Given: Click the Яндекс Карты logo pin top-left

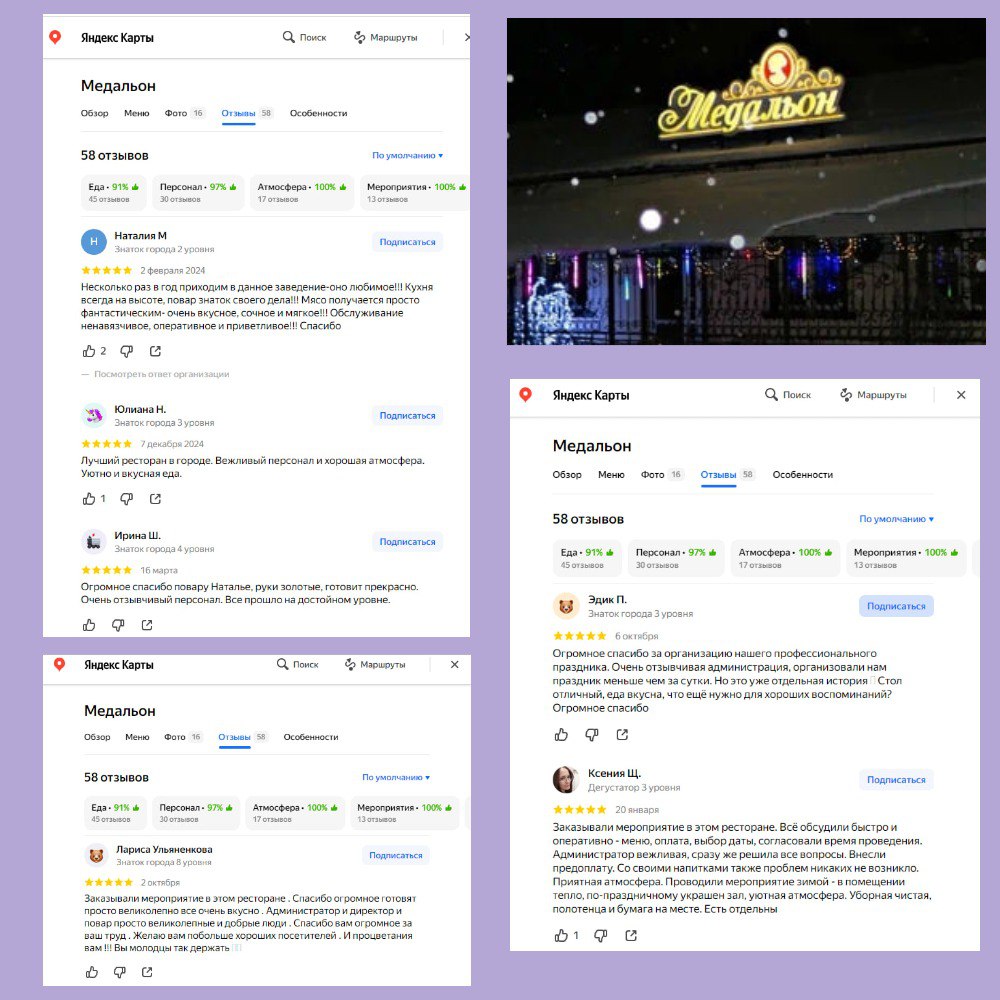Looking at the screenshot, I should (55, 37).
